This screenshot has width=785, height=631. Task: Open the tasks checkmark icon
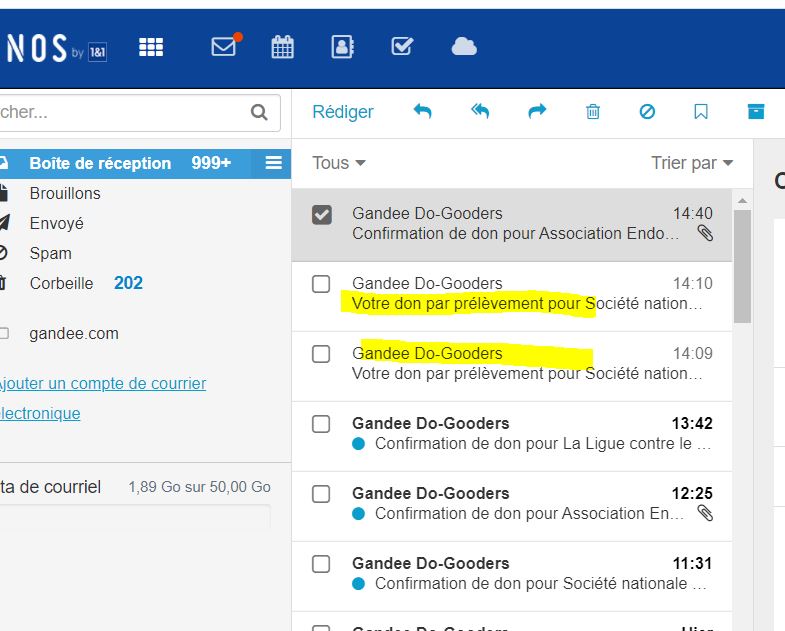coord(402,46)
